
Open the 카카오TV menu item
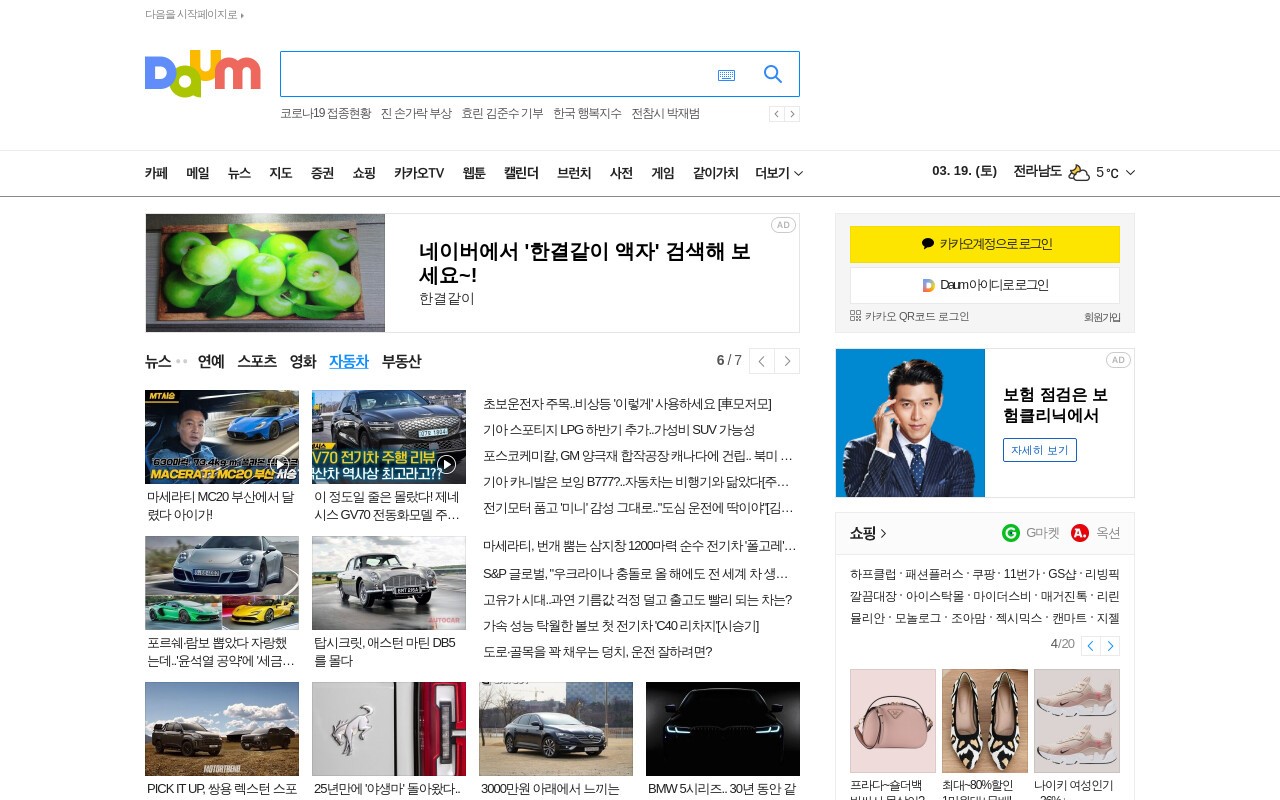point(419,173)
